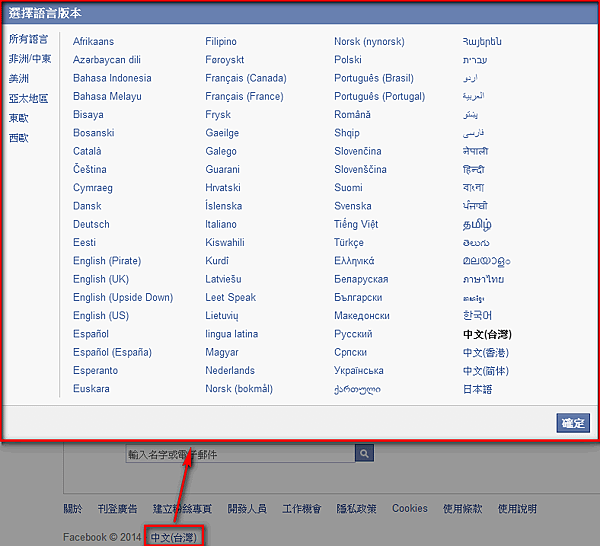
Task: Confirm selection with the 確定 button
Action: [x=573, y=423]
